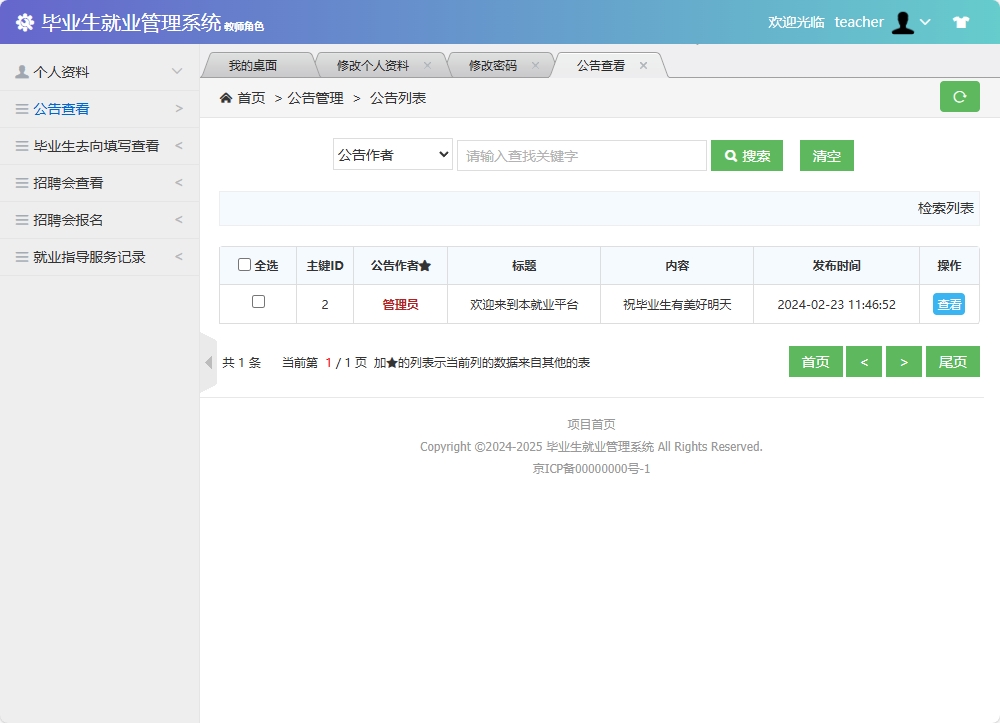Click the green refresh icon on the right

tap(959, 98)
